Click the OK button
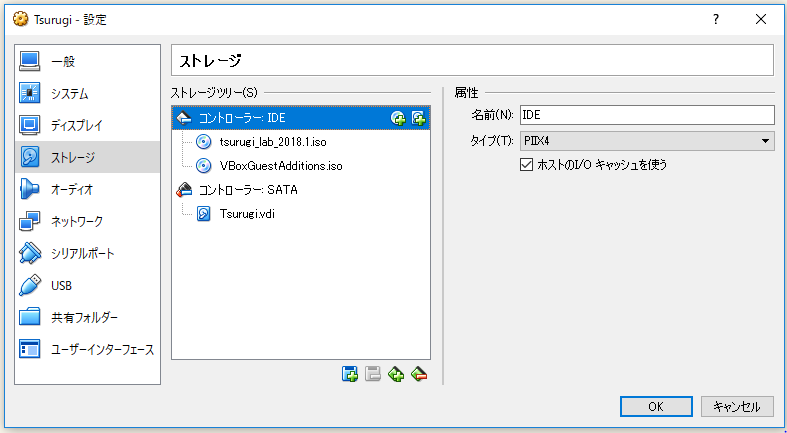787x433 pixels. coord(656,406)
